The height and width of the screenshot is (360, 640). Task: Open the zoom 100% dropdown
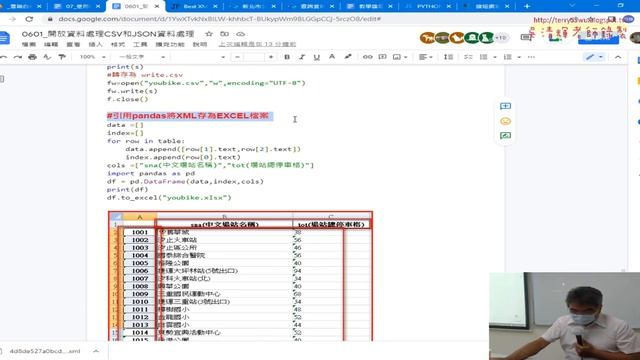point(92,57)
